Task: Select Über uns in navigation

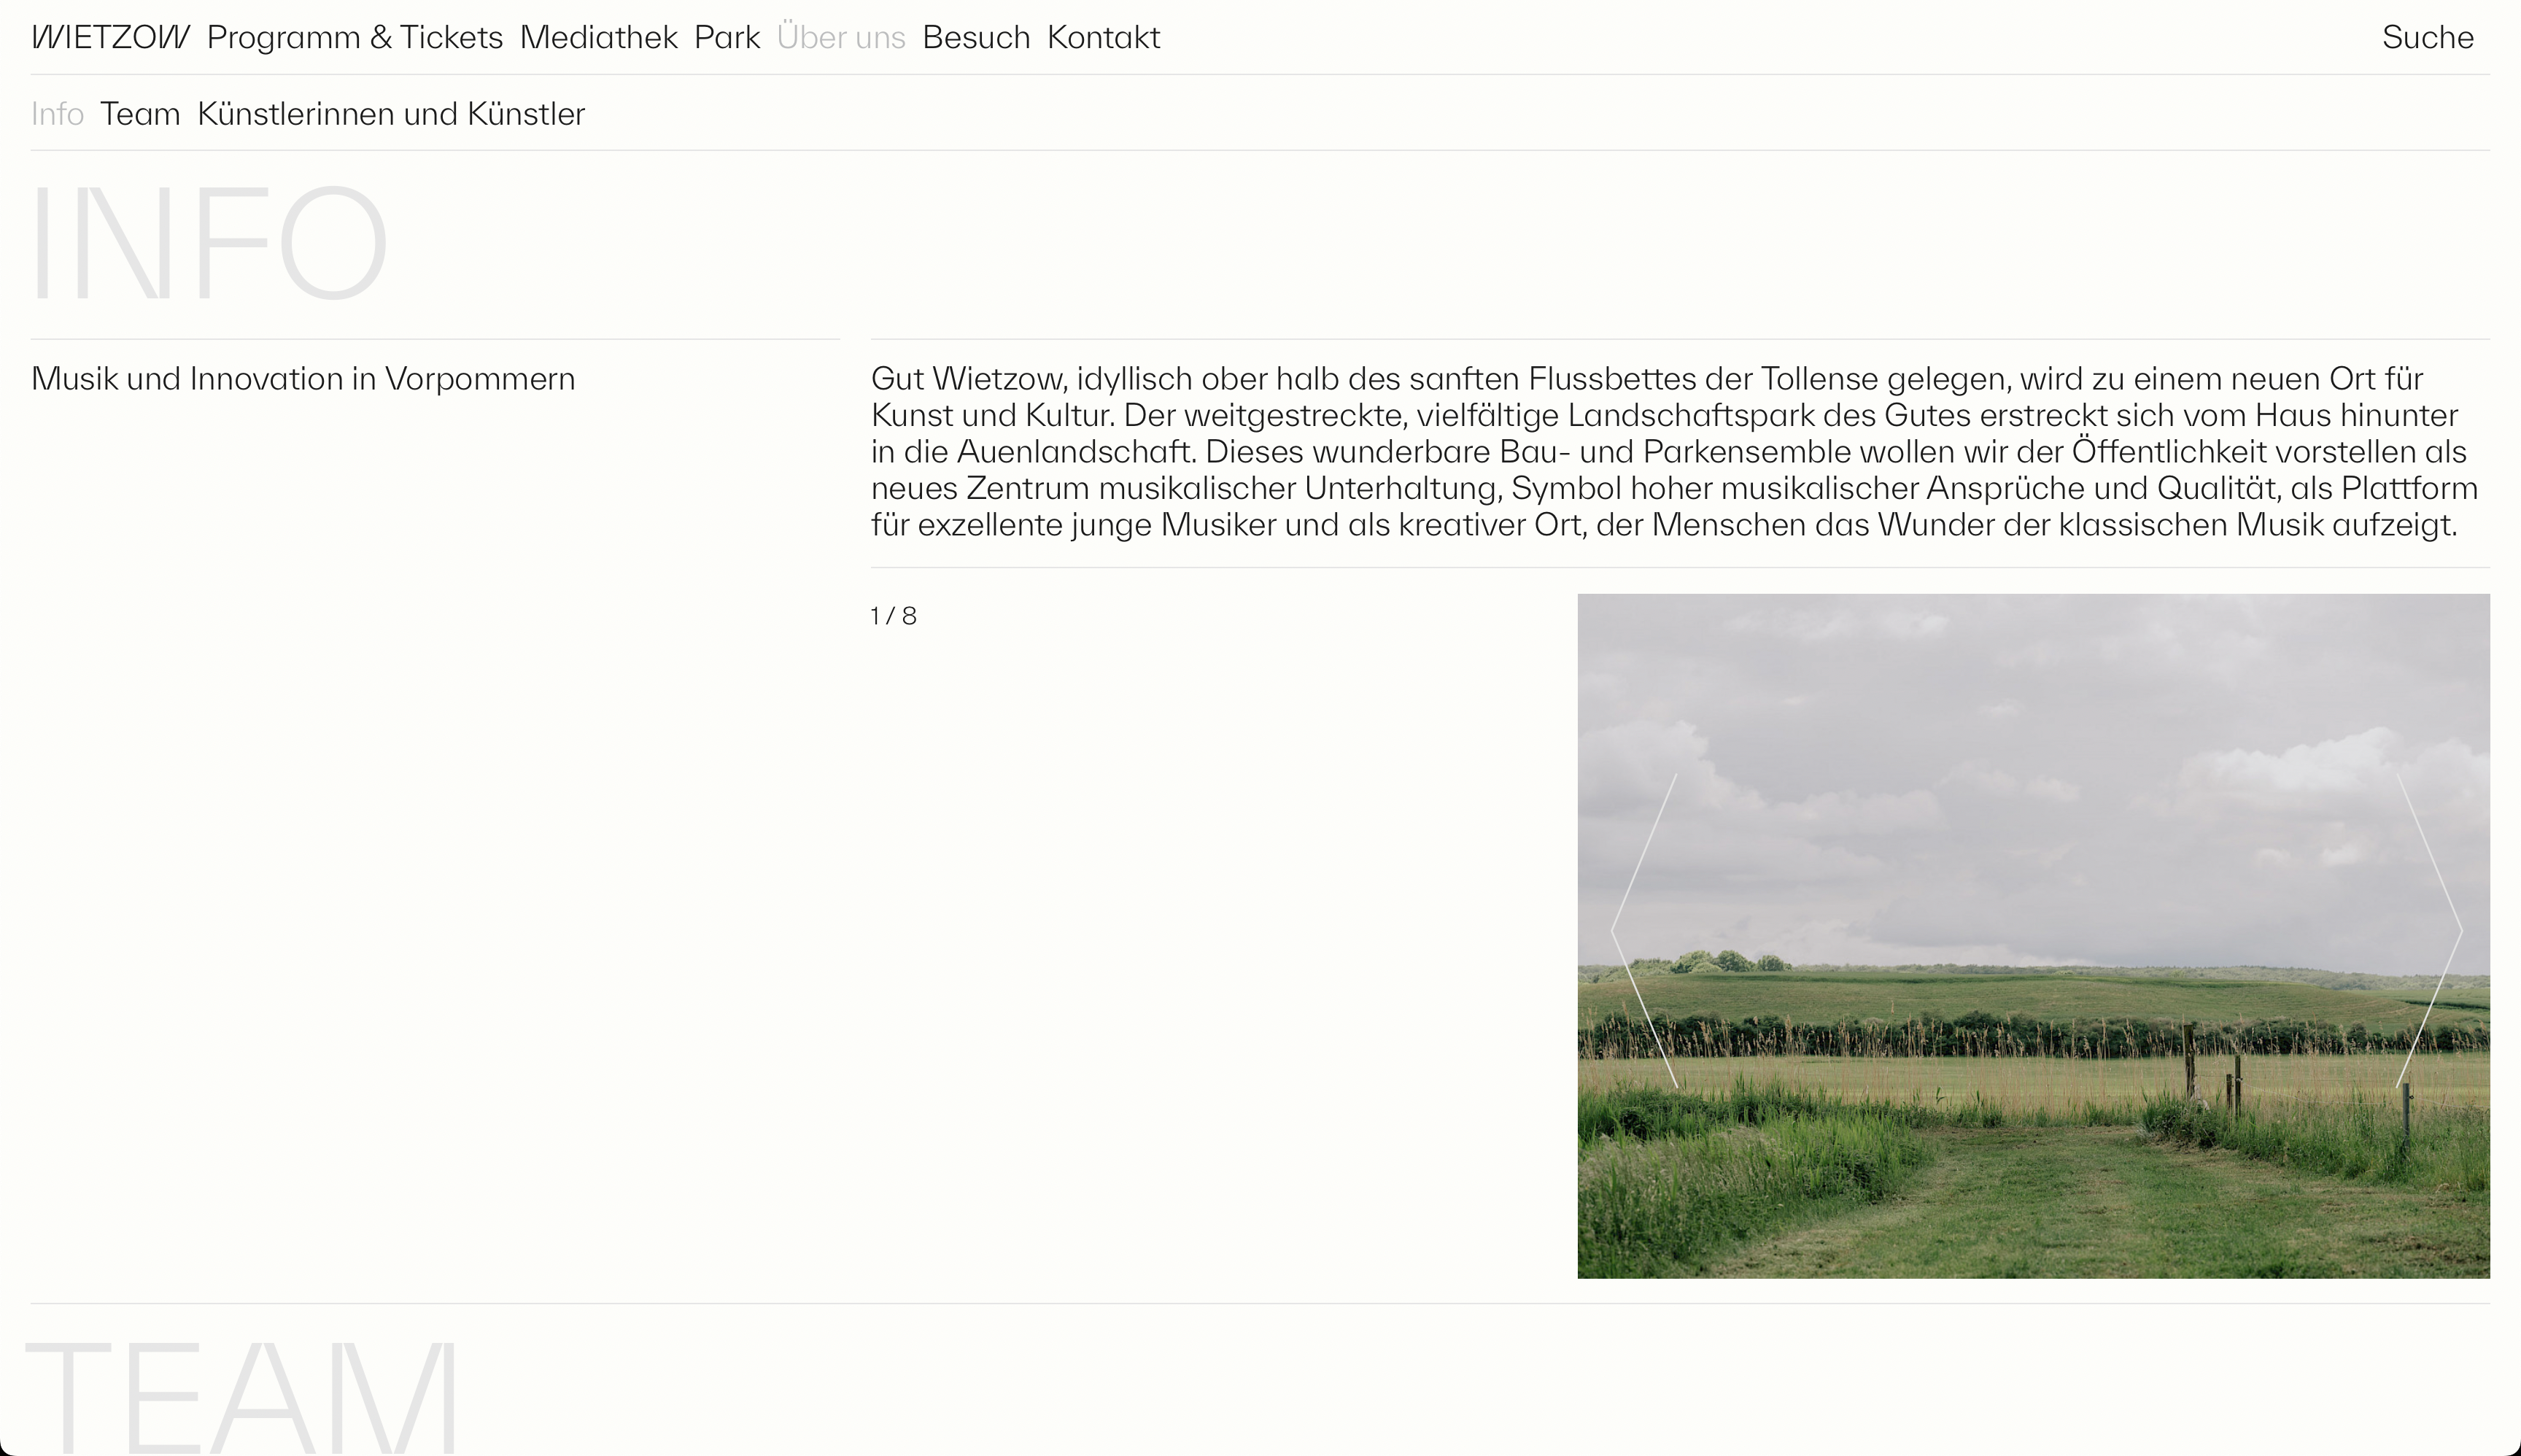Action: (841, 38)
